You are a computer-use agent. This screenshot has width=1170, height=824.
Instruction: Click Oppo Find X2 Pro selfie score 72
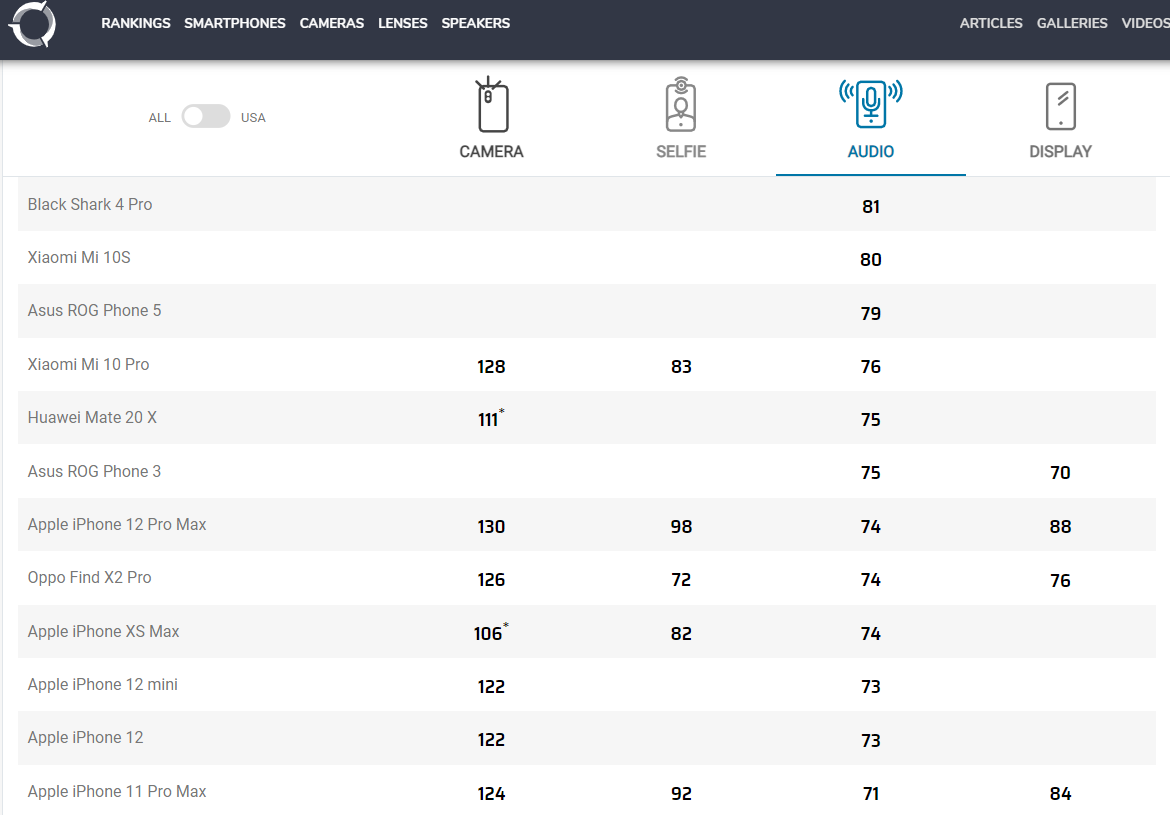pyautogui.click(x=681, y=580)
